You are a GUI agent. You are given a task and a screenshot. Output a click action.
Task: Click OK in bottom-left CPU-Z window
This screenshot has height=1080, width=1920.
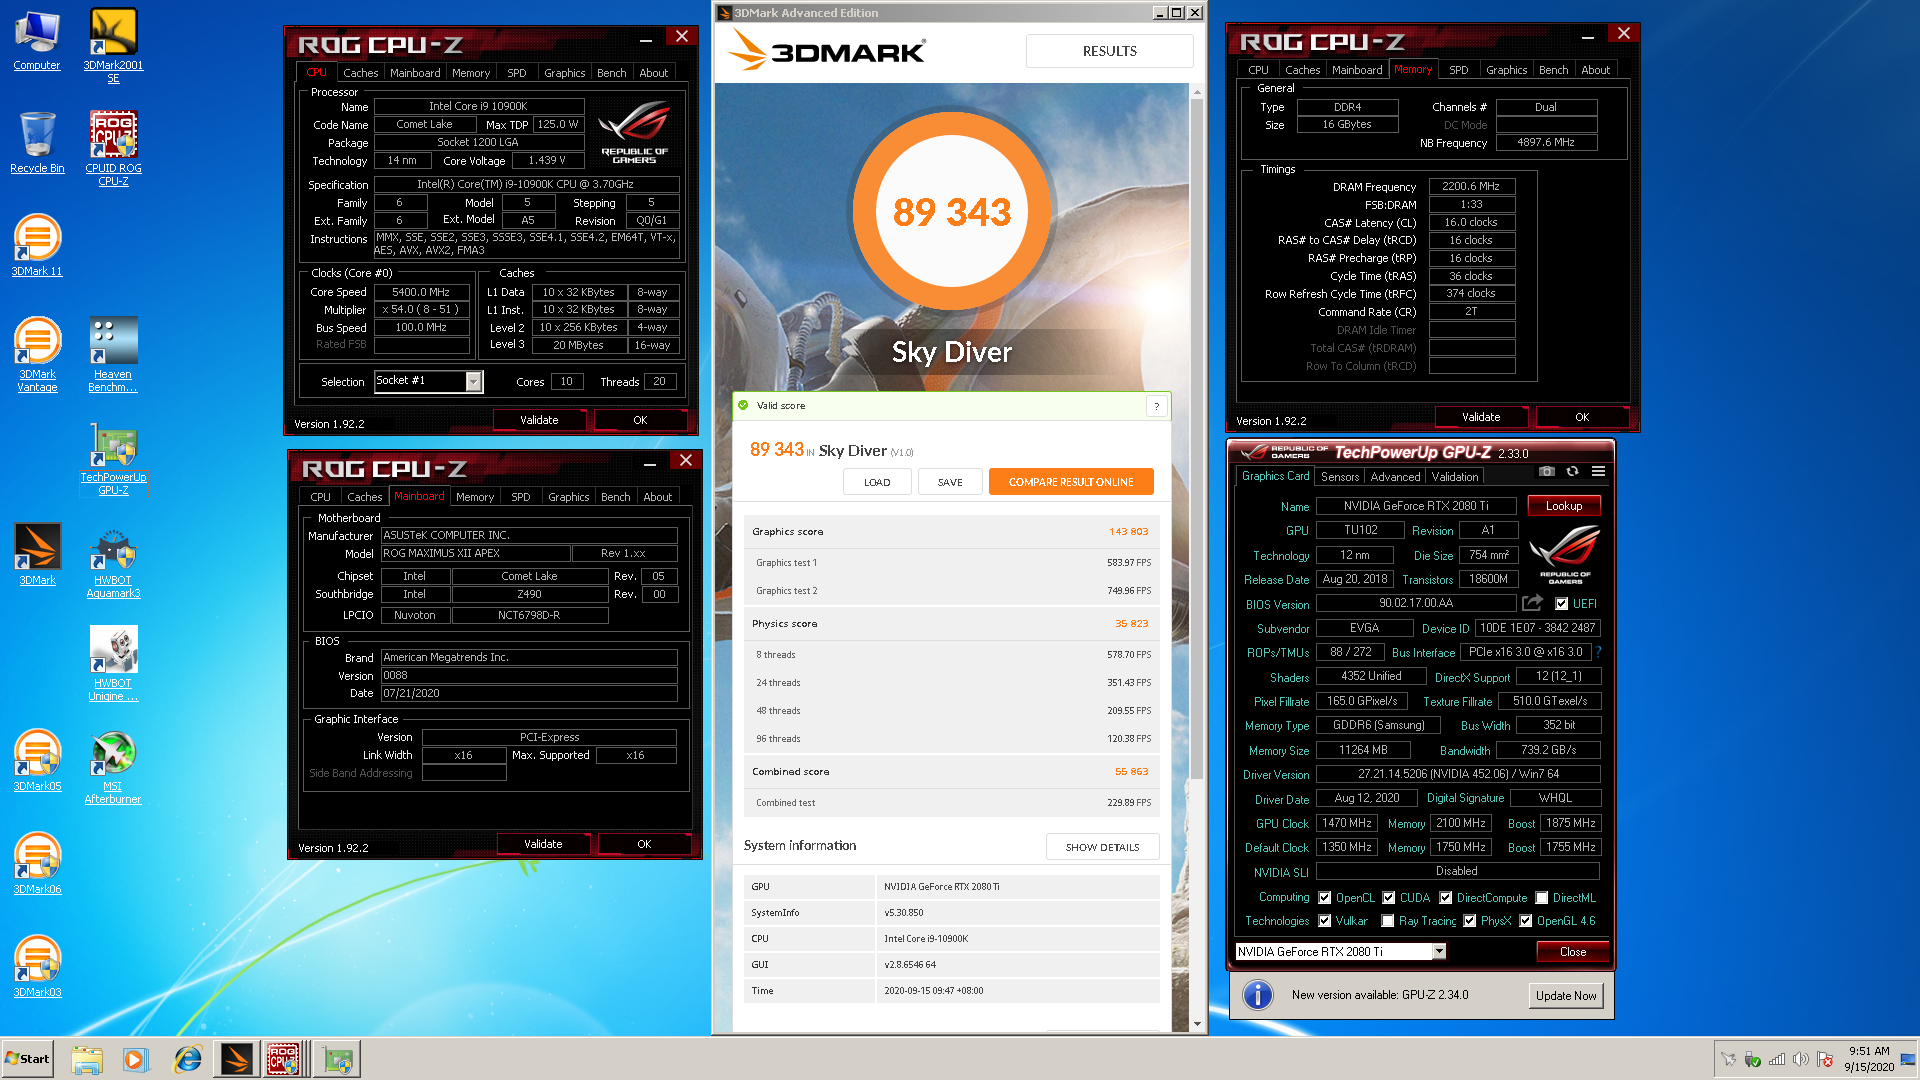644,844
